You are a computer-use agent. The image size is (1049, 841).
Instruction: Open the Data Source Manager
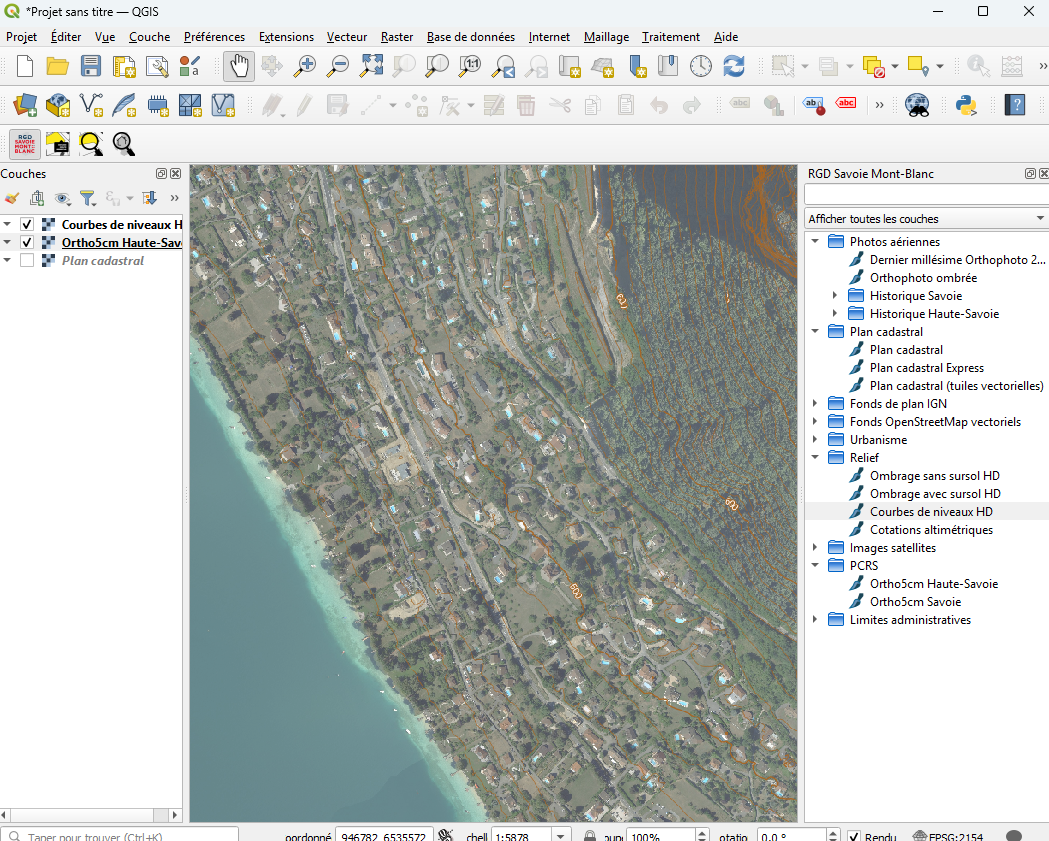coord(25,104)
